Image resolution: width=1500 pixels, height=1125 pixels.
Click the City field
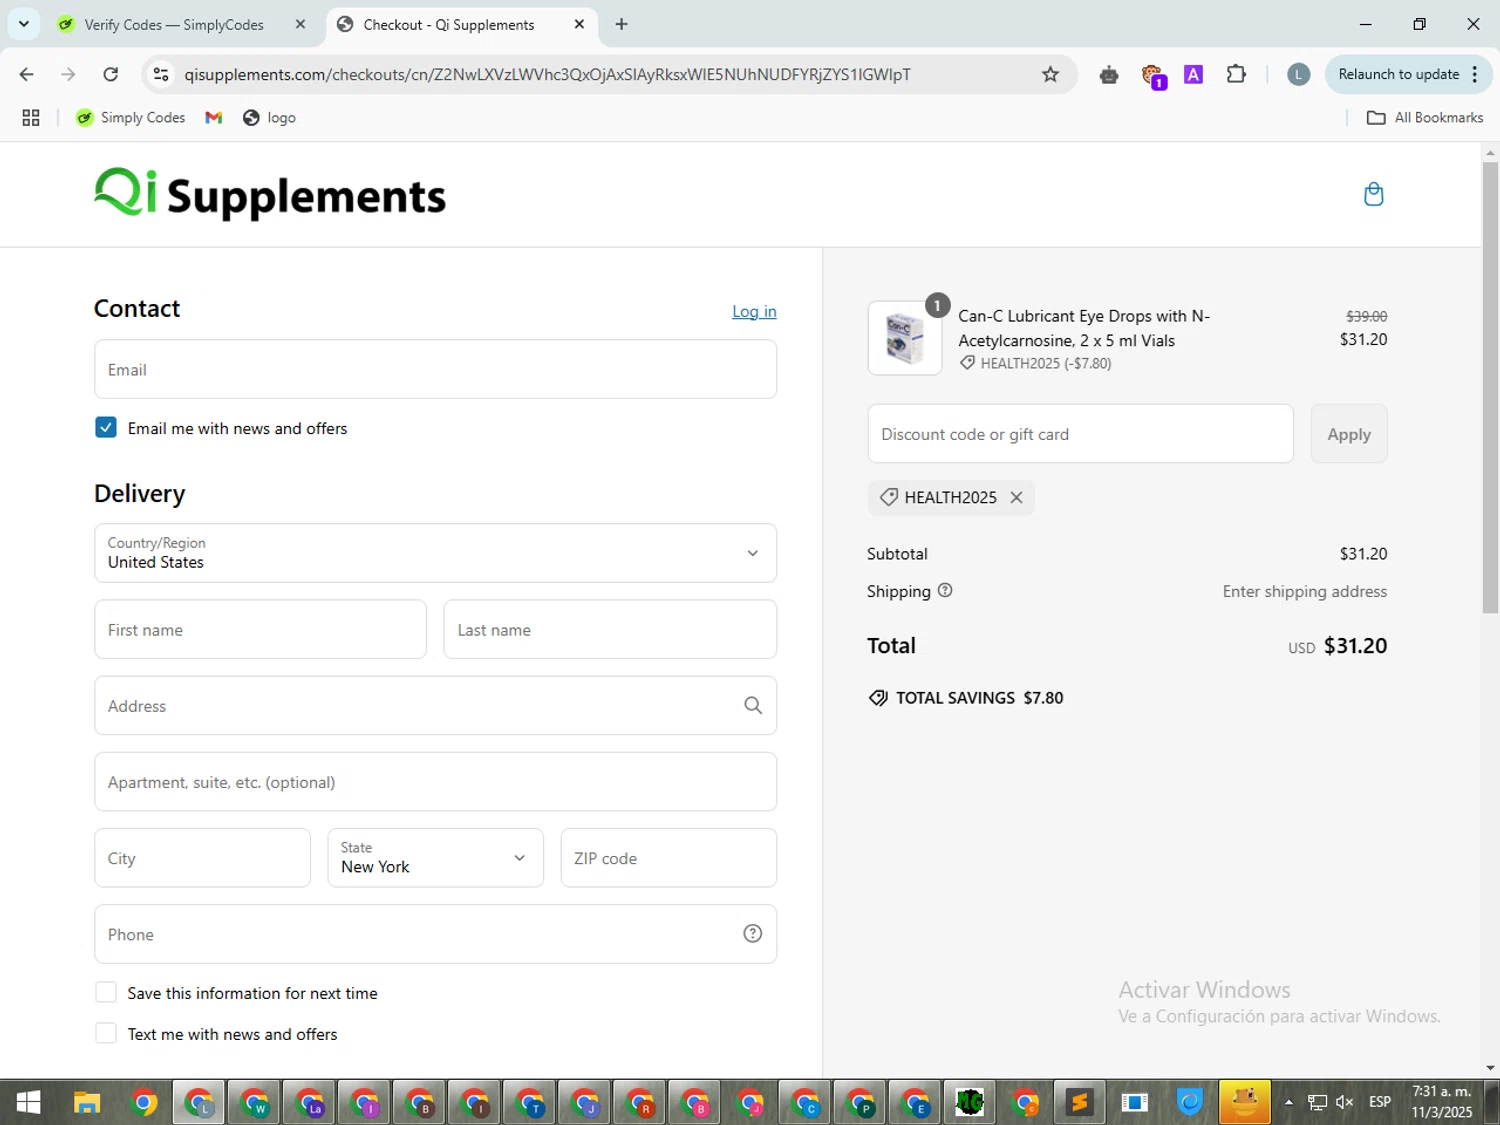[202, 858]
